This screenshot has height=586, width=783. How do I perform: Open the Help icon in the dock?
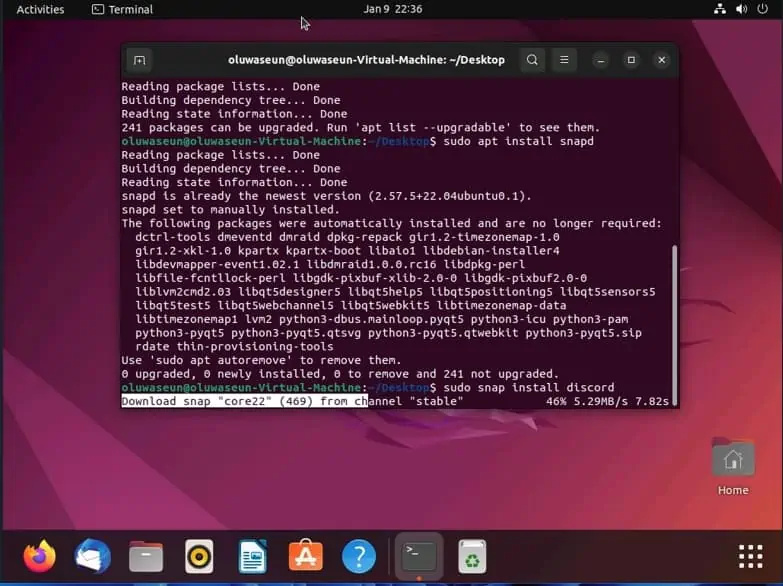pyautogui.click(x=359, y=556)
